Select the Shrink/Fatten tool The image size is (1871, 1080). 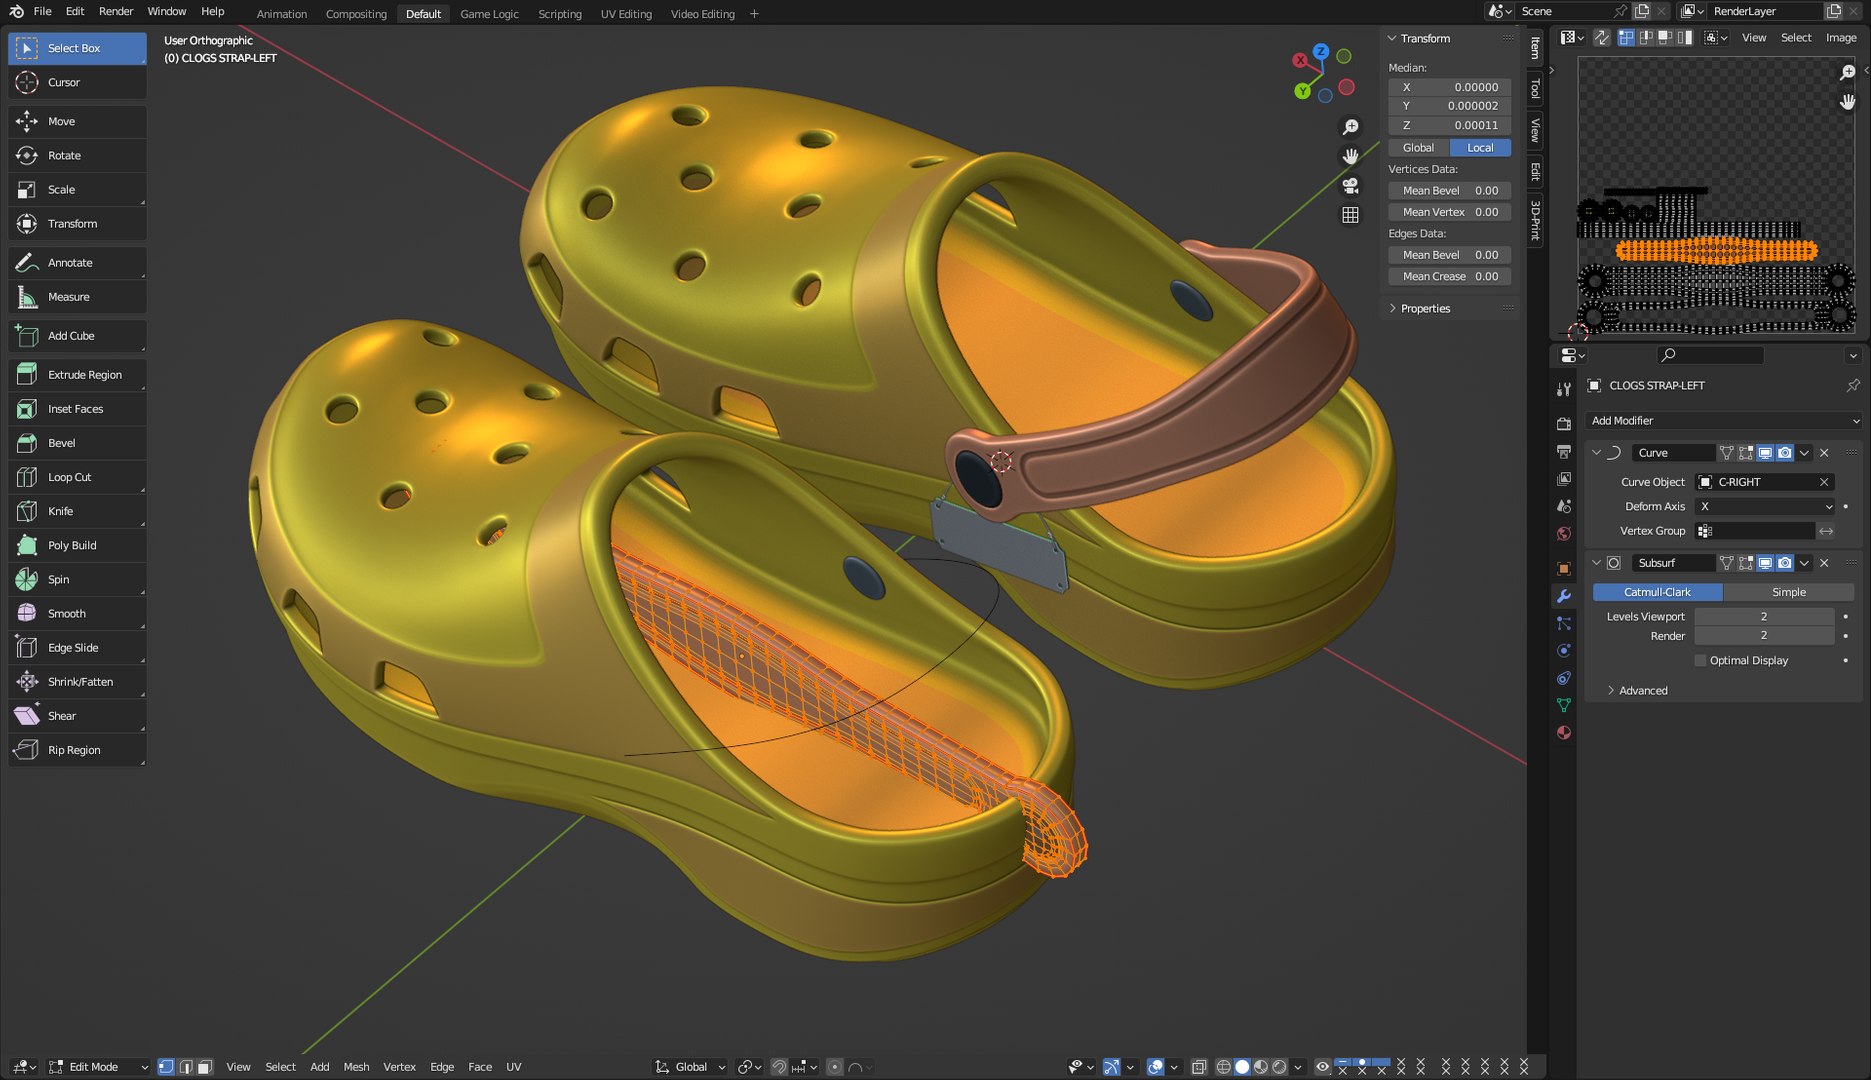pos(77,682)
